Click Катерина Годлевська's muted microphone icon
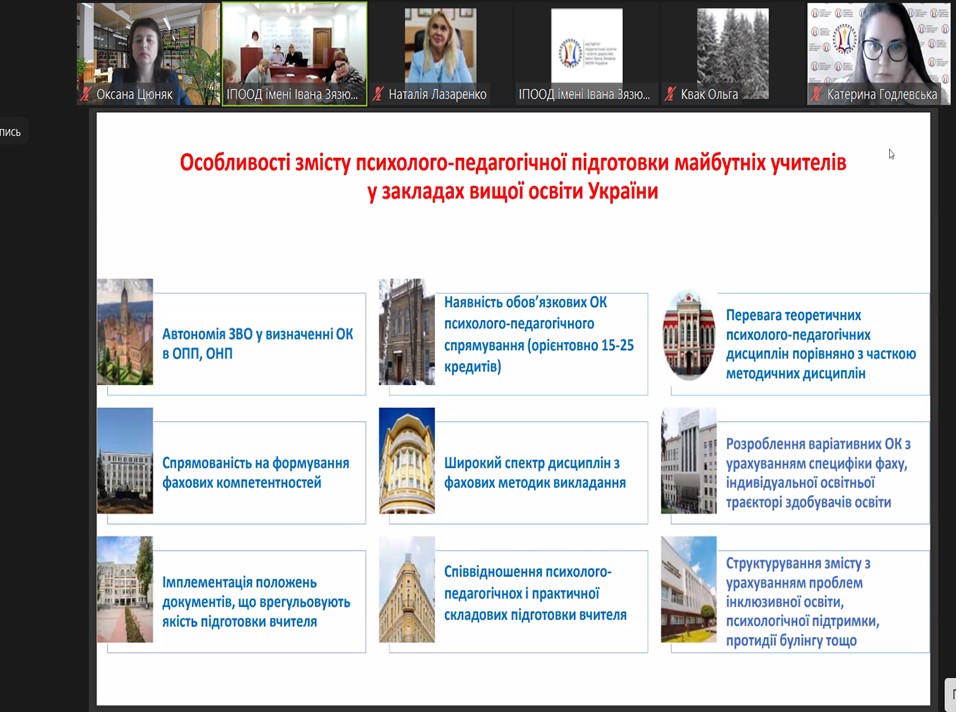 pyautogui.click(x=816, y=95)
